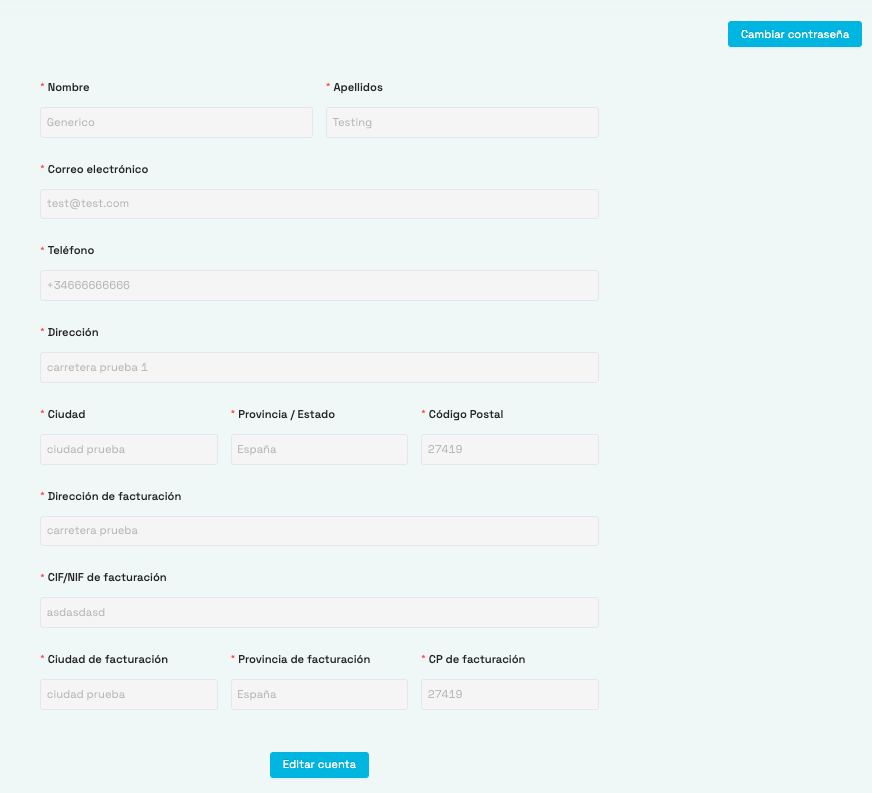The height and width of the screenshot is (793, 872).
Task: Select the Ciudad de facturación input field
Action: click(129, 694)
